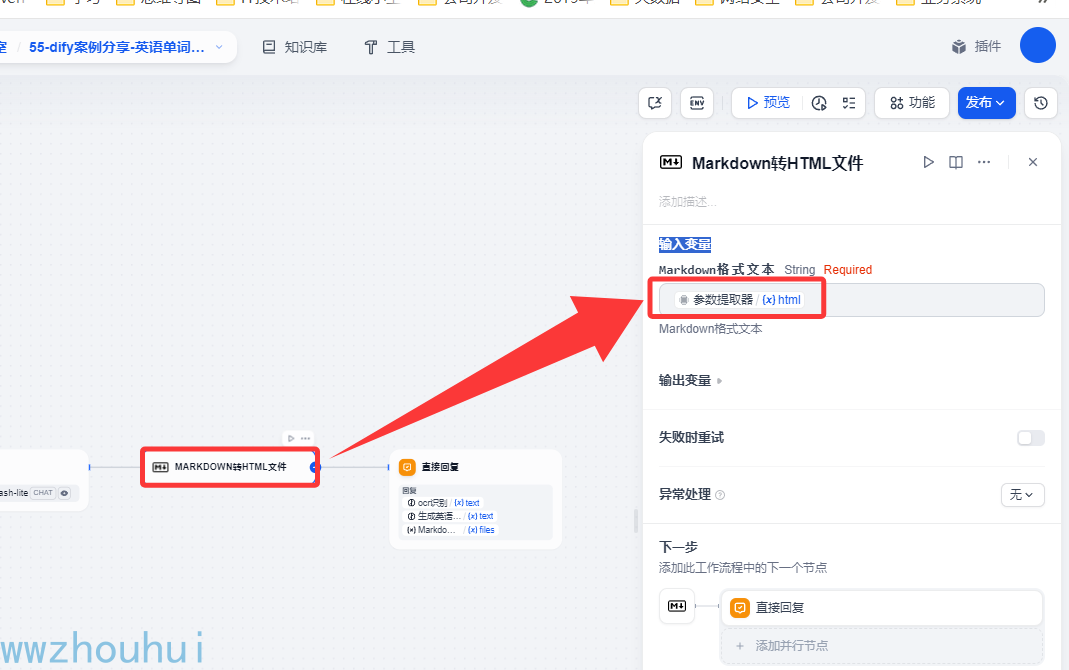The height and width of the screenshot is (670, 1069).
Task: Open the 功能 features button
Action: point(912,103)
